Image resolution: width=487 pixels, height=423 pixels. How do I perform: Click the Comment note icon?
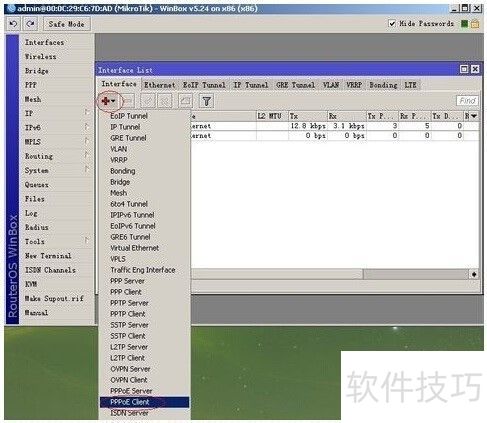coord(186,101)
